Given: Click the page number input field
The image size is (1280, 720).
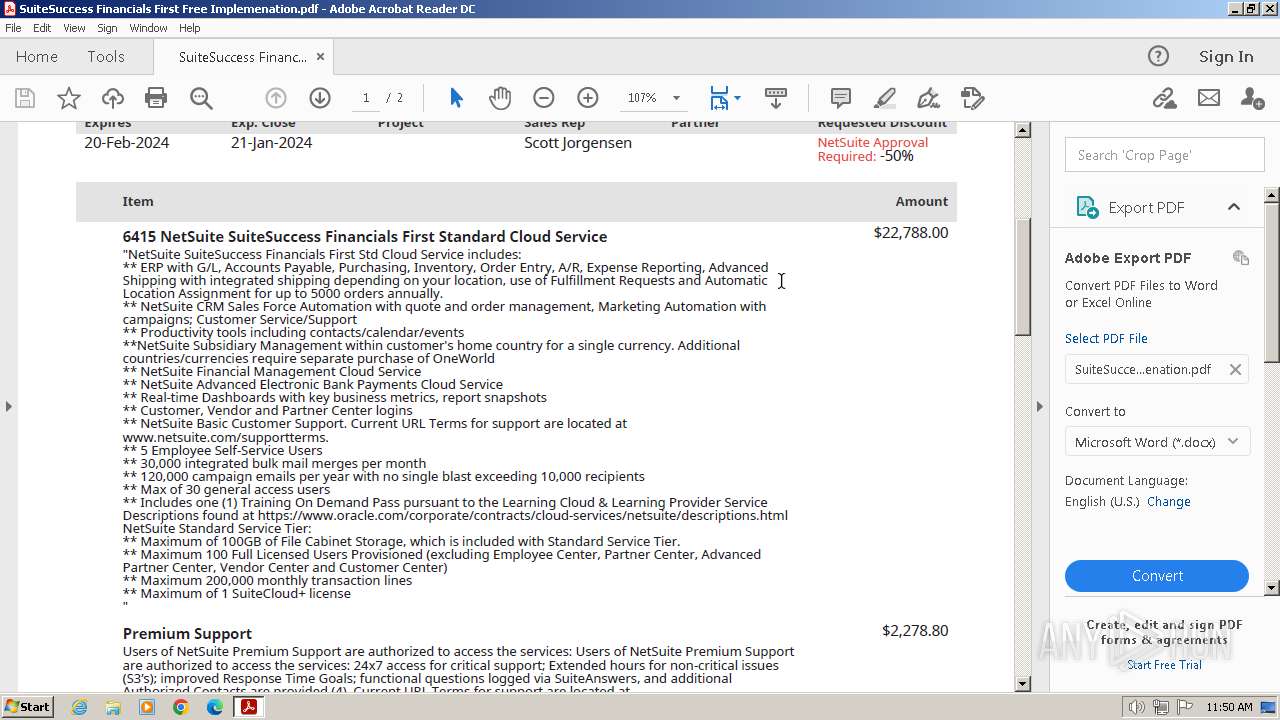Looking at the screenshot, I should 366,98.
